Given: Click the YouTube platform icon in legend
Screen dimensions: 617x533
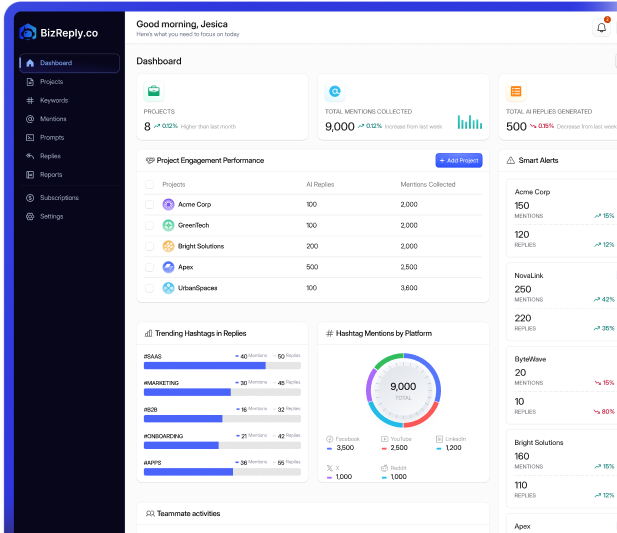Looking at the screenshot, I should click(384, 439).
